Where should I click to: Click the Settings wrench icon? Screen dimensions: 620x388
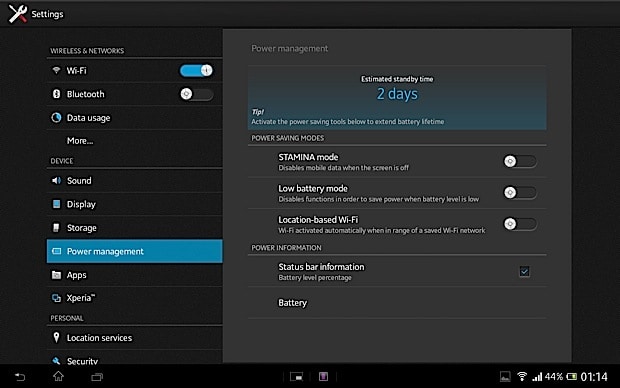click(x=18, y=14)
